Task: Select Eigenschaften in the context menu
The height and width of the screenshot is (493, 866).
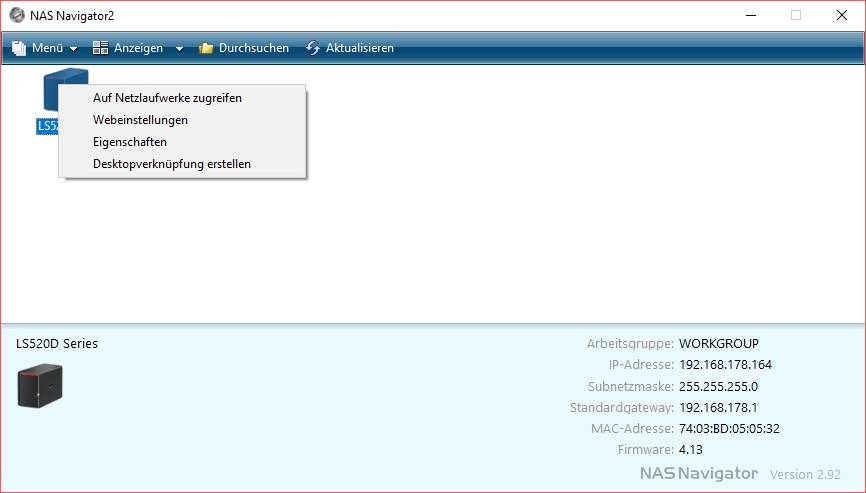Action: point(182,142)
